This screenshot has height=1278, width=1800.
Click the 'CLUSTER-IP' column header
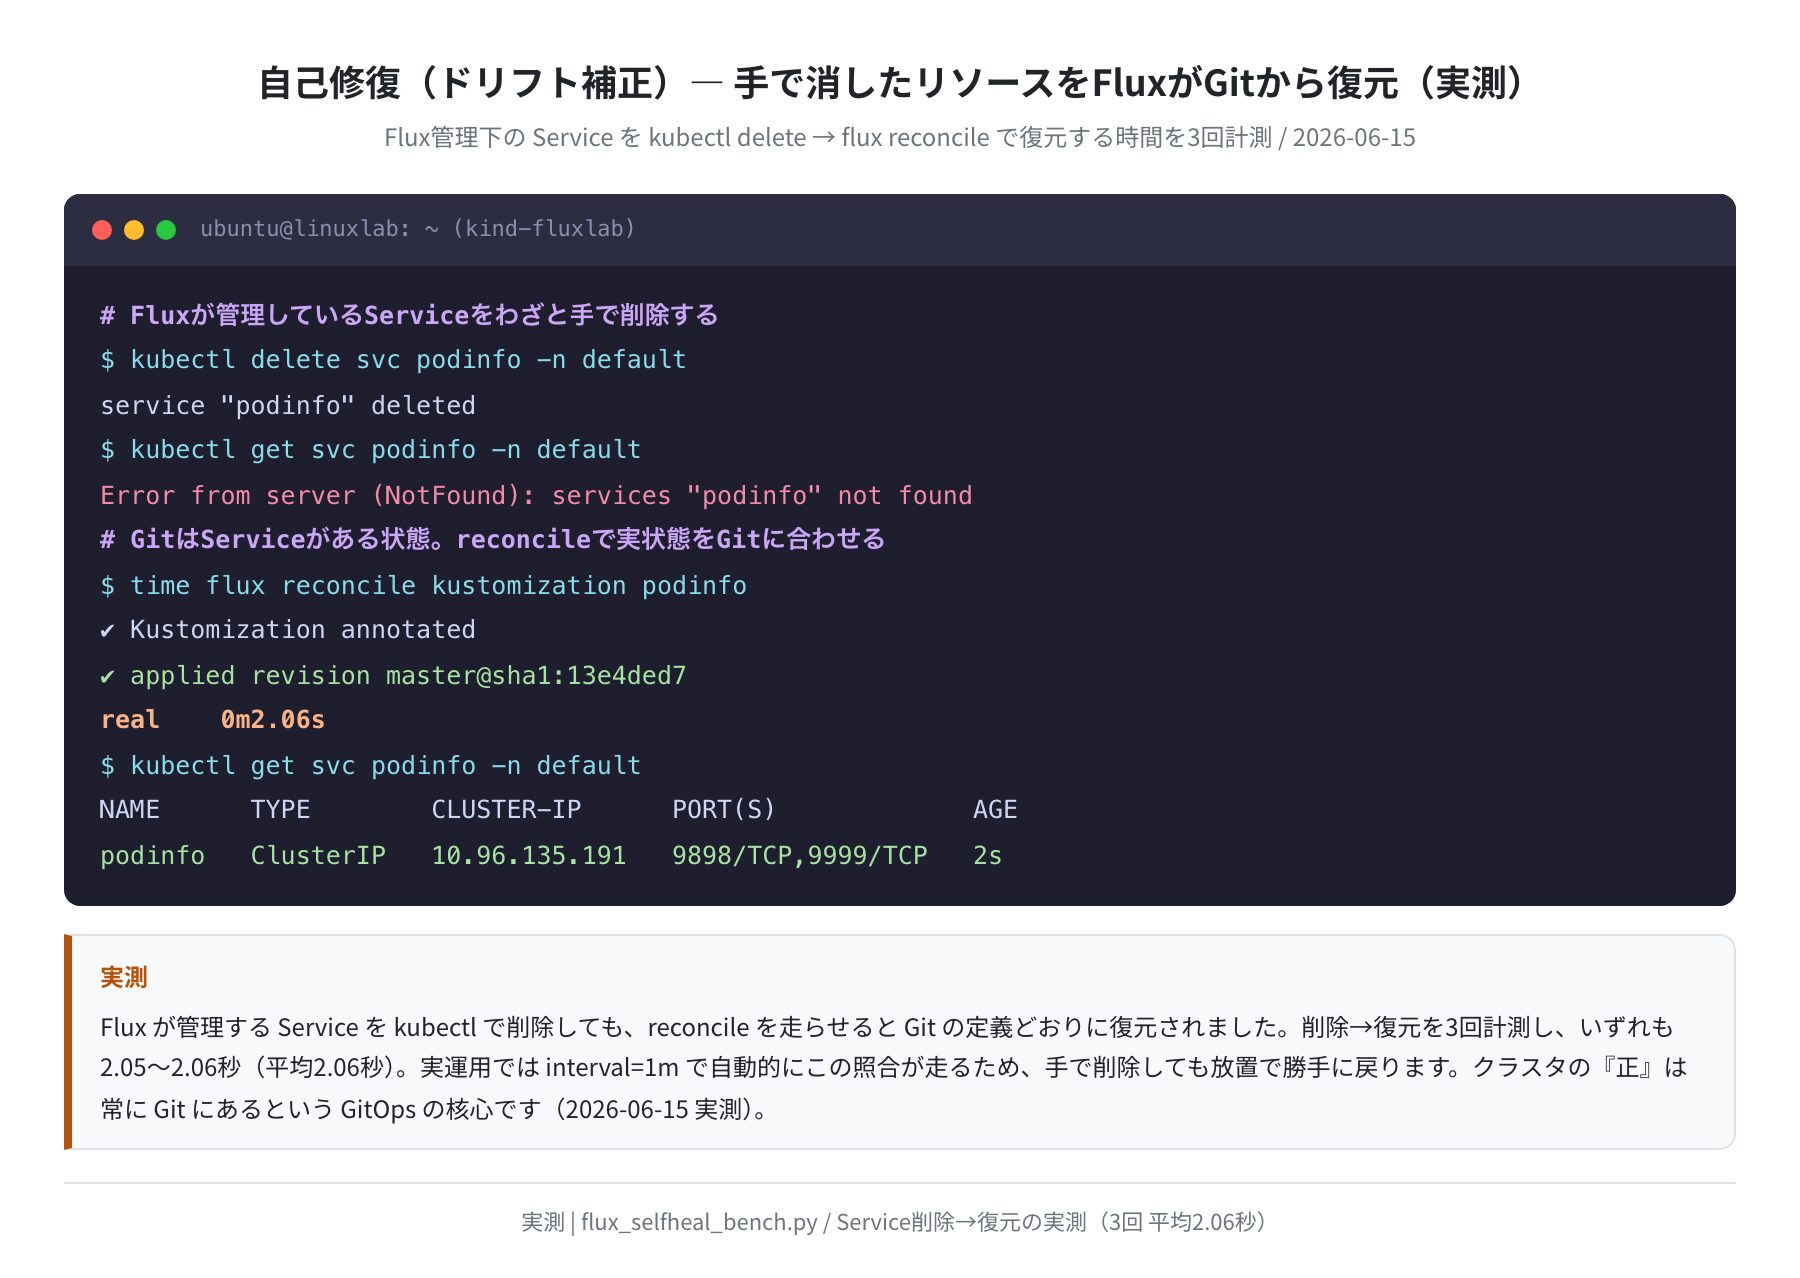(506, 810)
